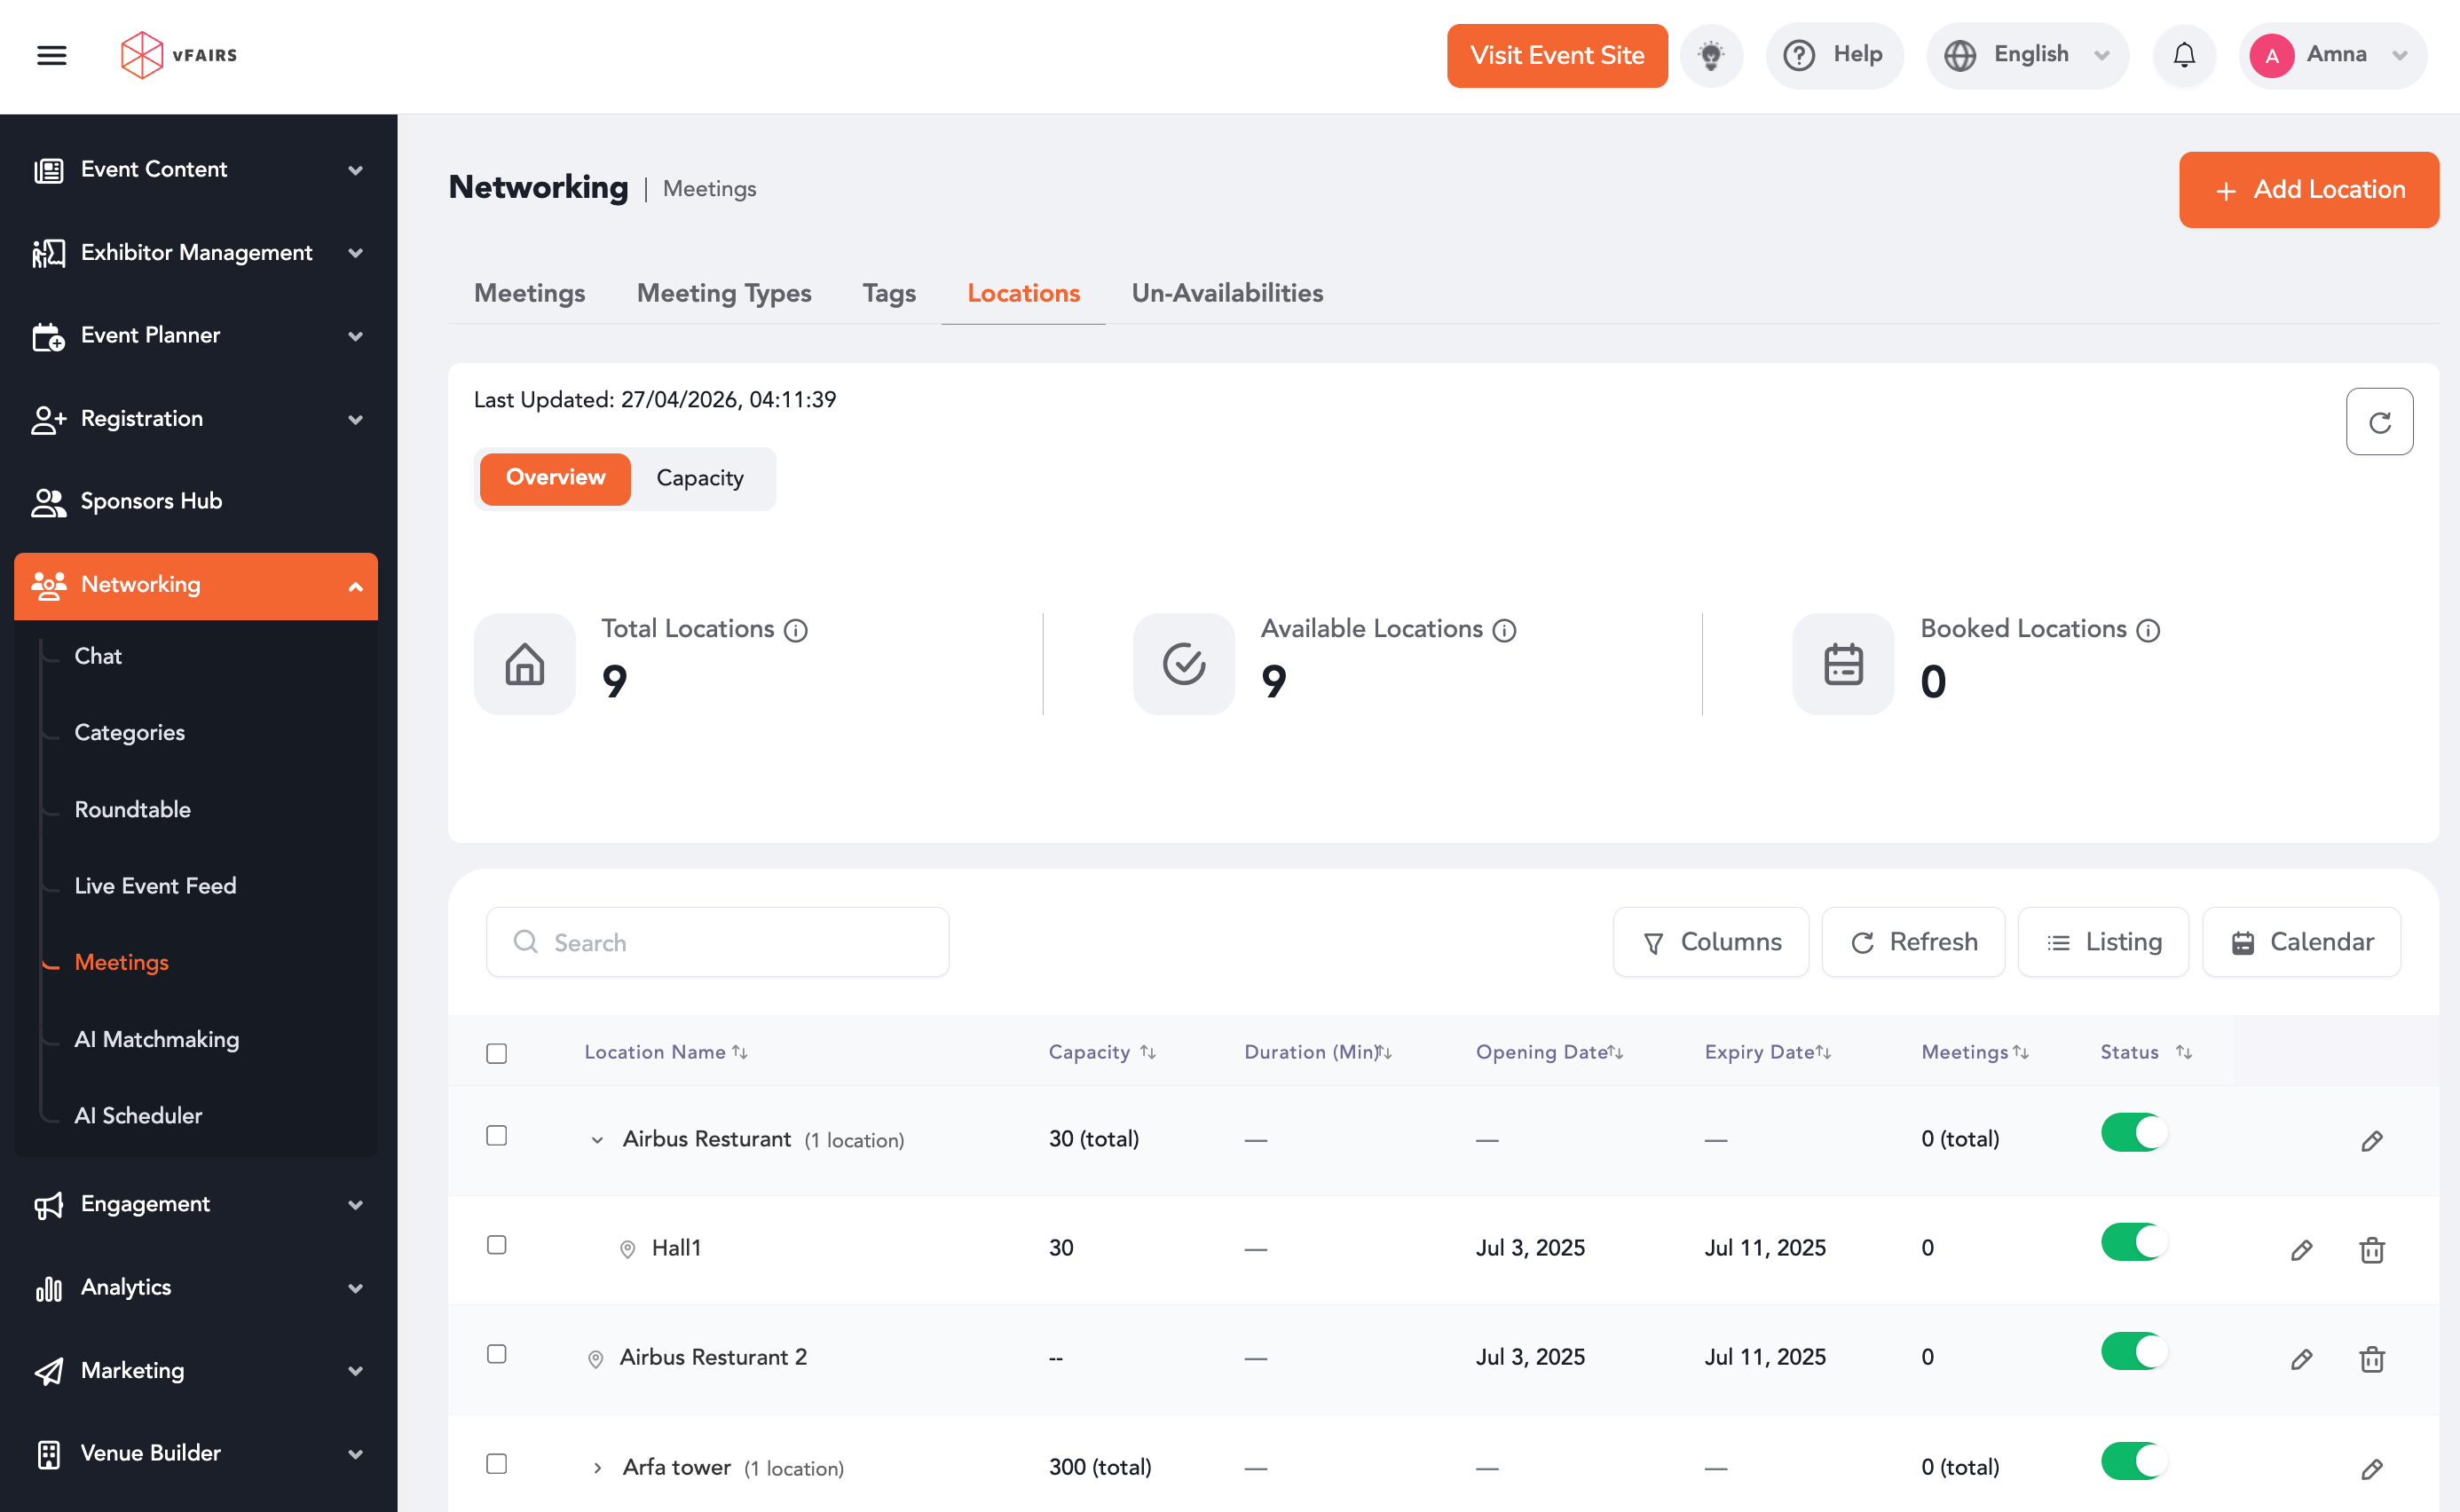Image resolution: width=2460 pixels, height=1512 pixels.
Task: Open the hamburger menu icon
Action: 51,55
